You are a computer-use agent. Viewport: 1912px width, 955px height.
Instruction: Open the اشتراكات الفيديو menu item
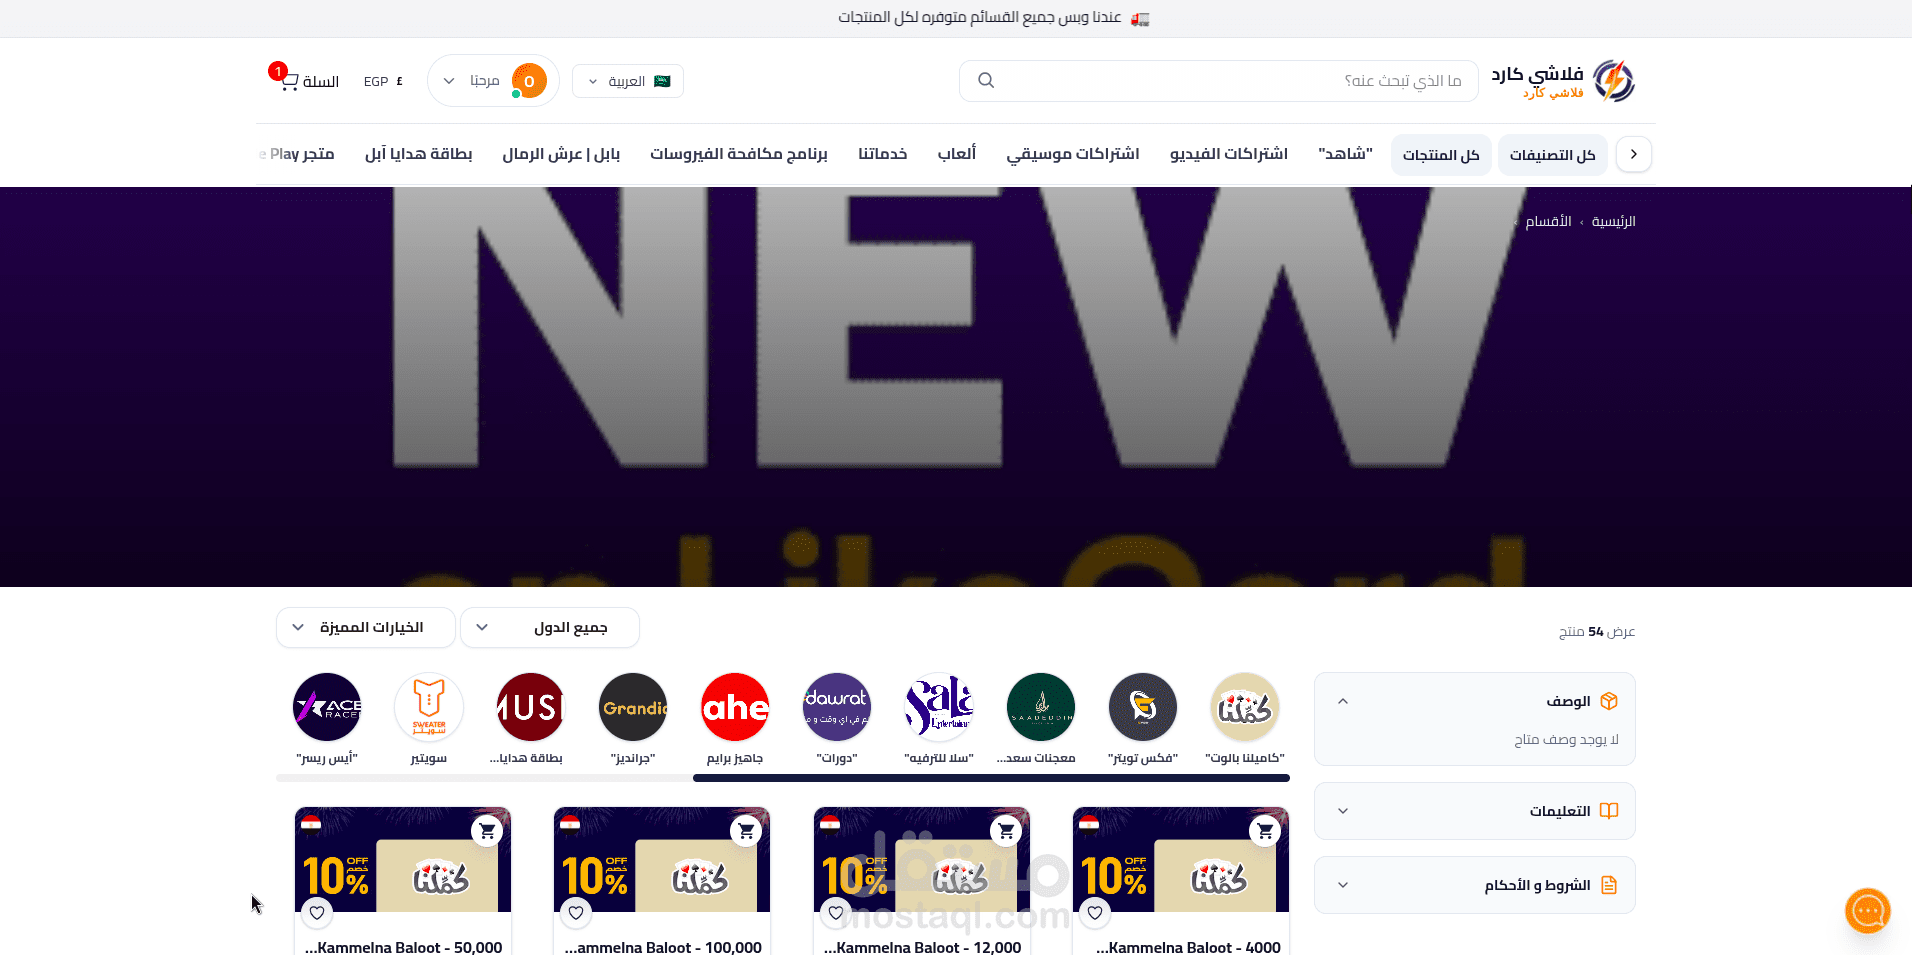click(1229, 154)
